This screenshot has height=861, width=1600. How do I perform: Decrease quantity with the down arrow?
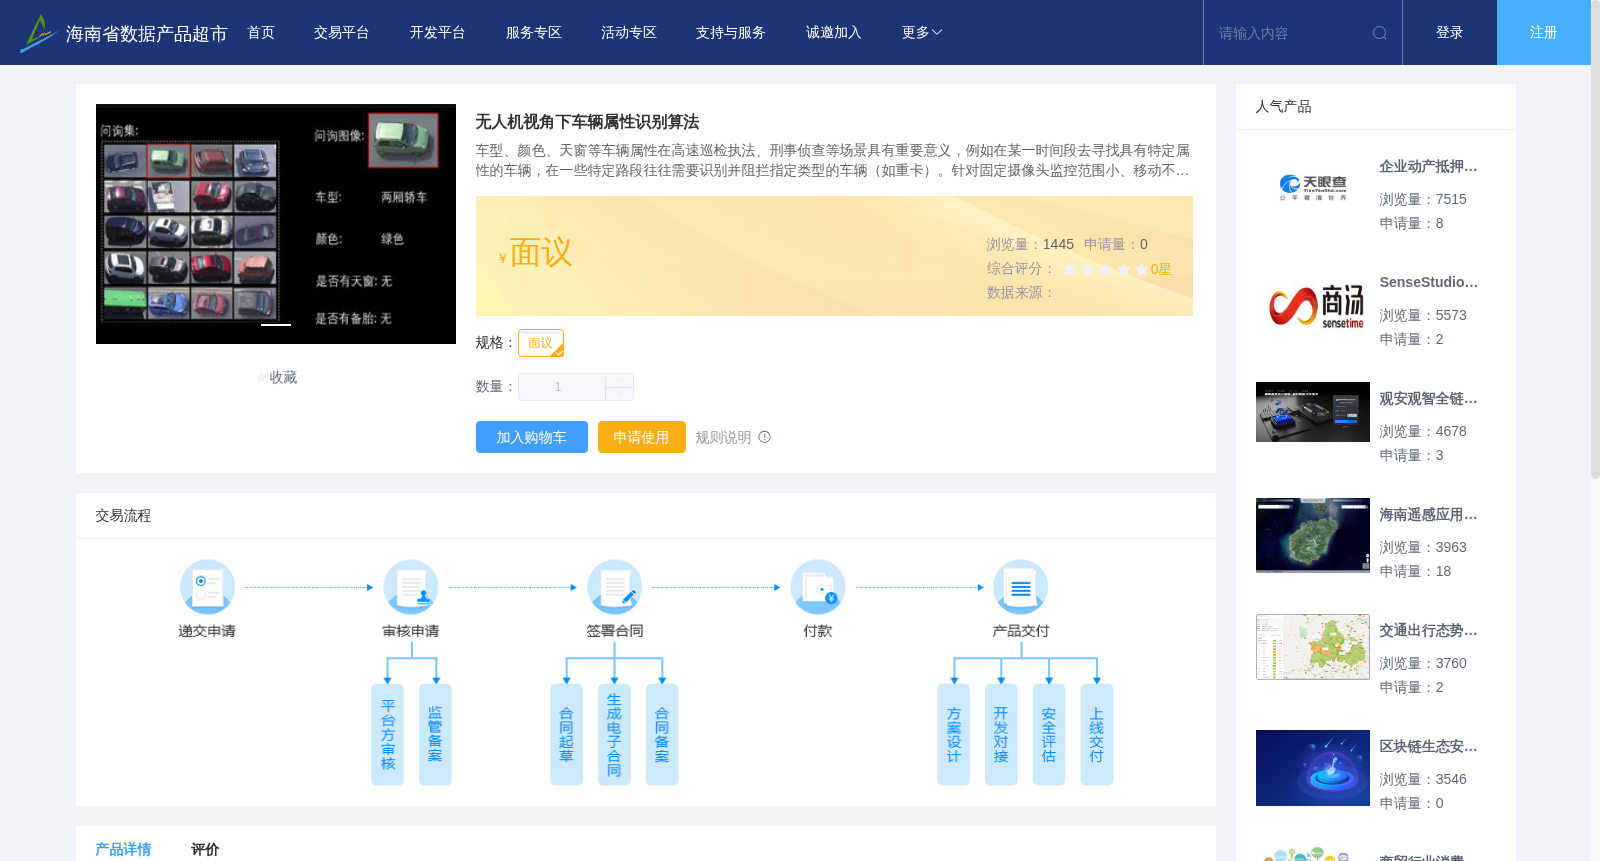(x=619, y=394)
